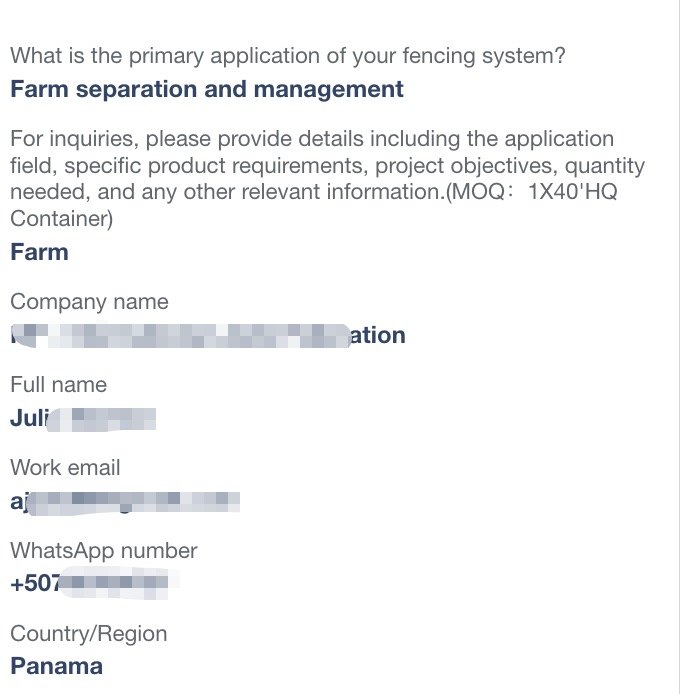
Task: Click the 'Full name' field label
Action: (58, 385)
